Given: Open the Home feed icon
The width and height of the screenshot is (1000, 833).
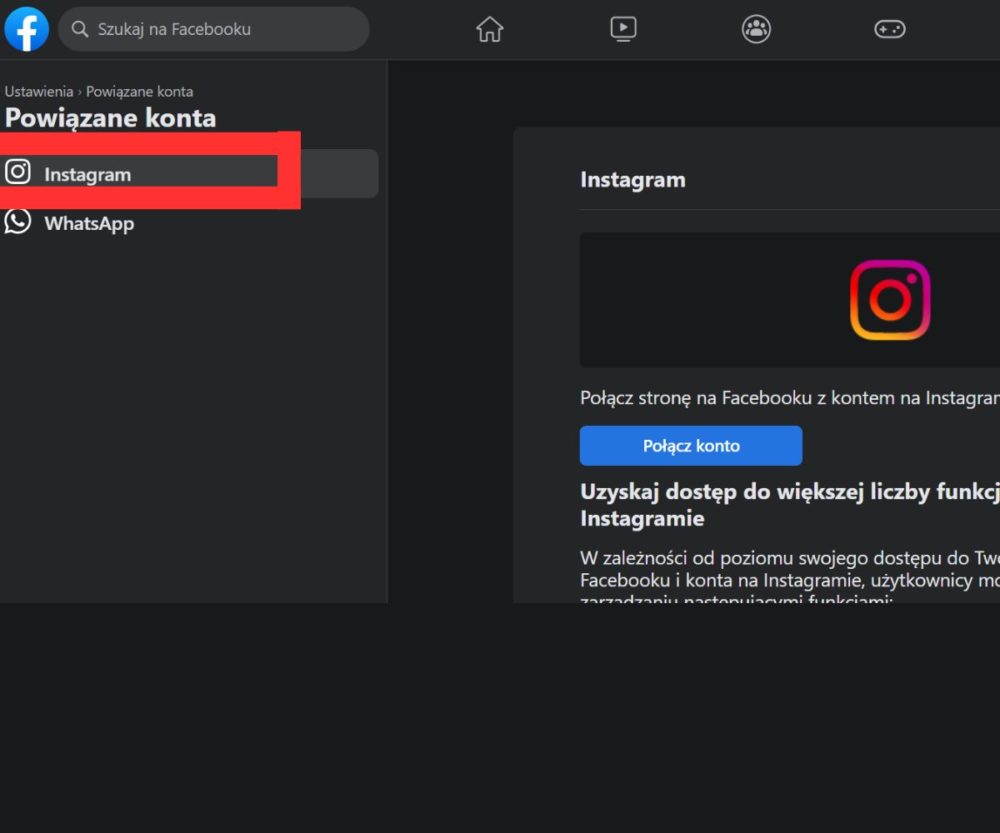Looking at the screenshot, I should click(490, 29).
